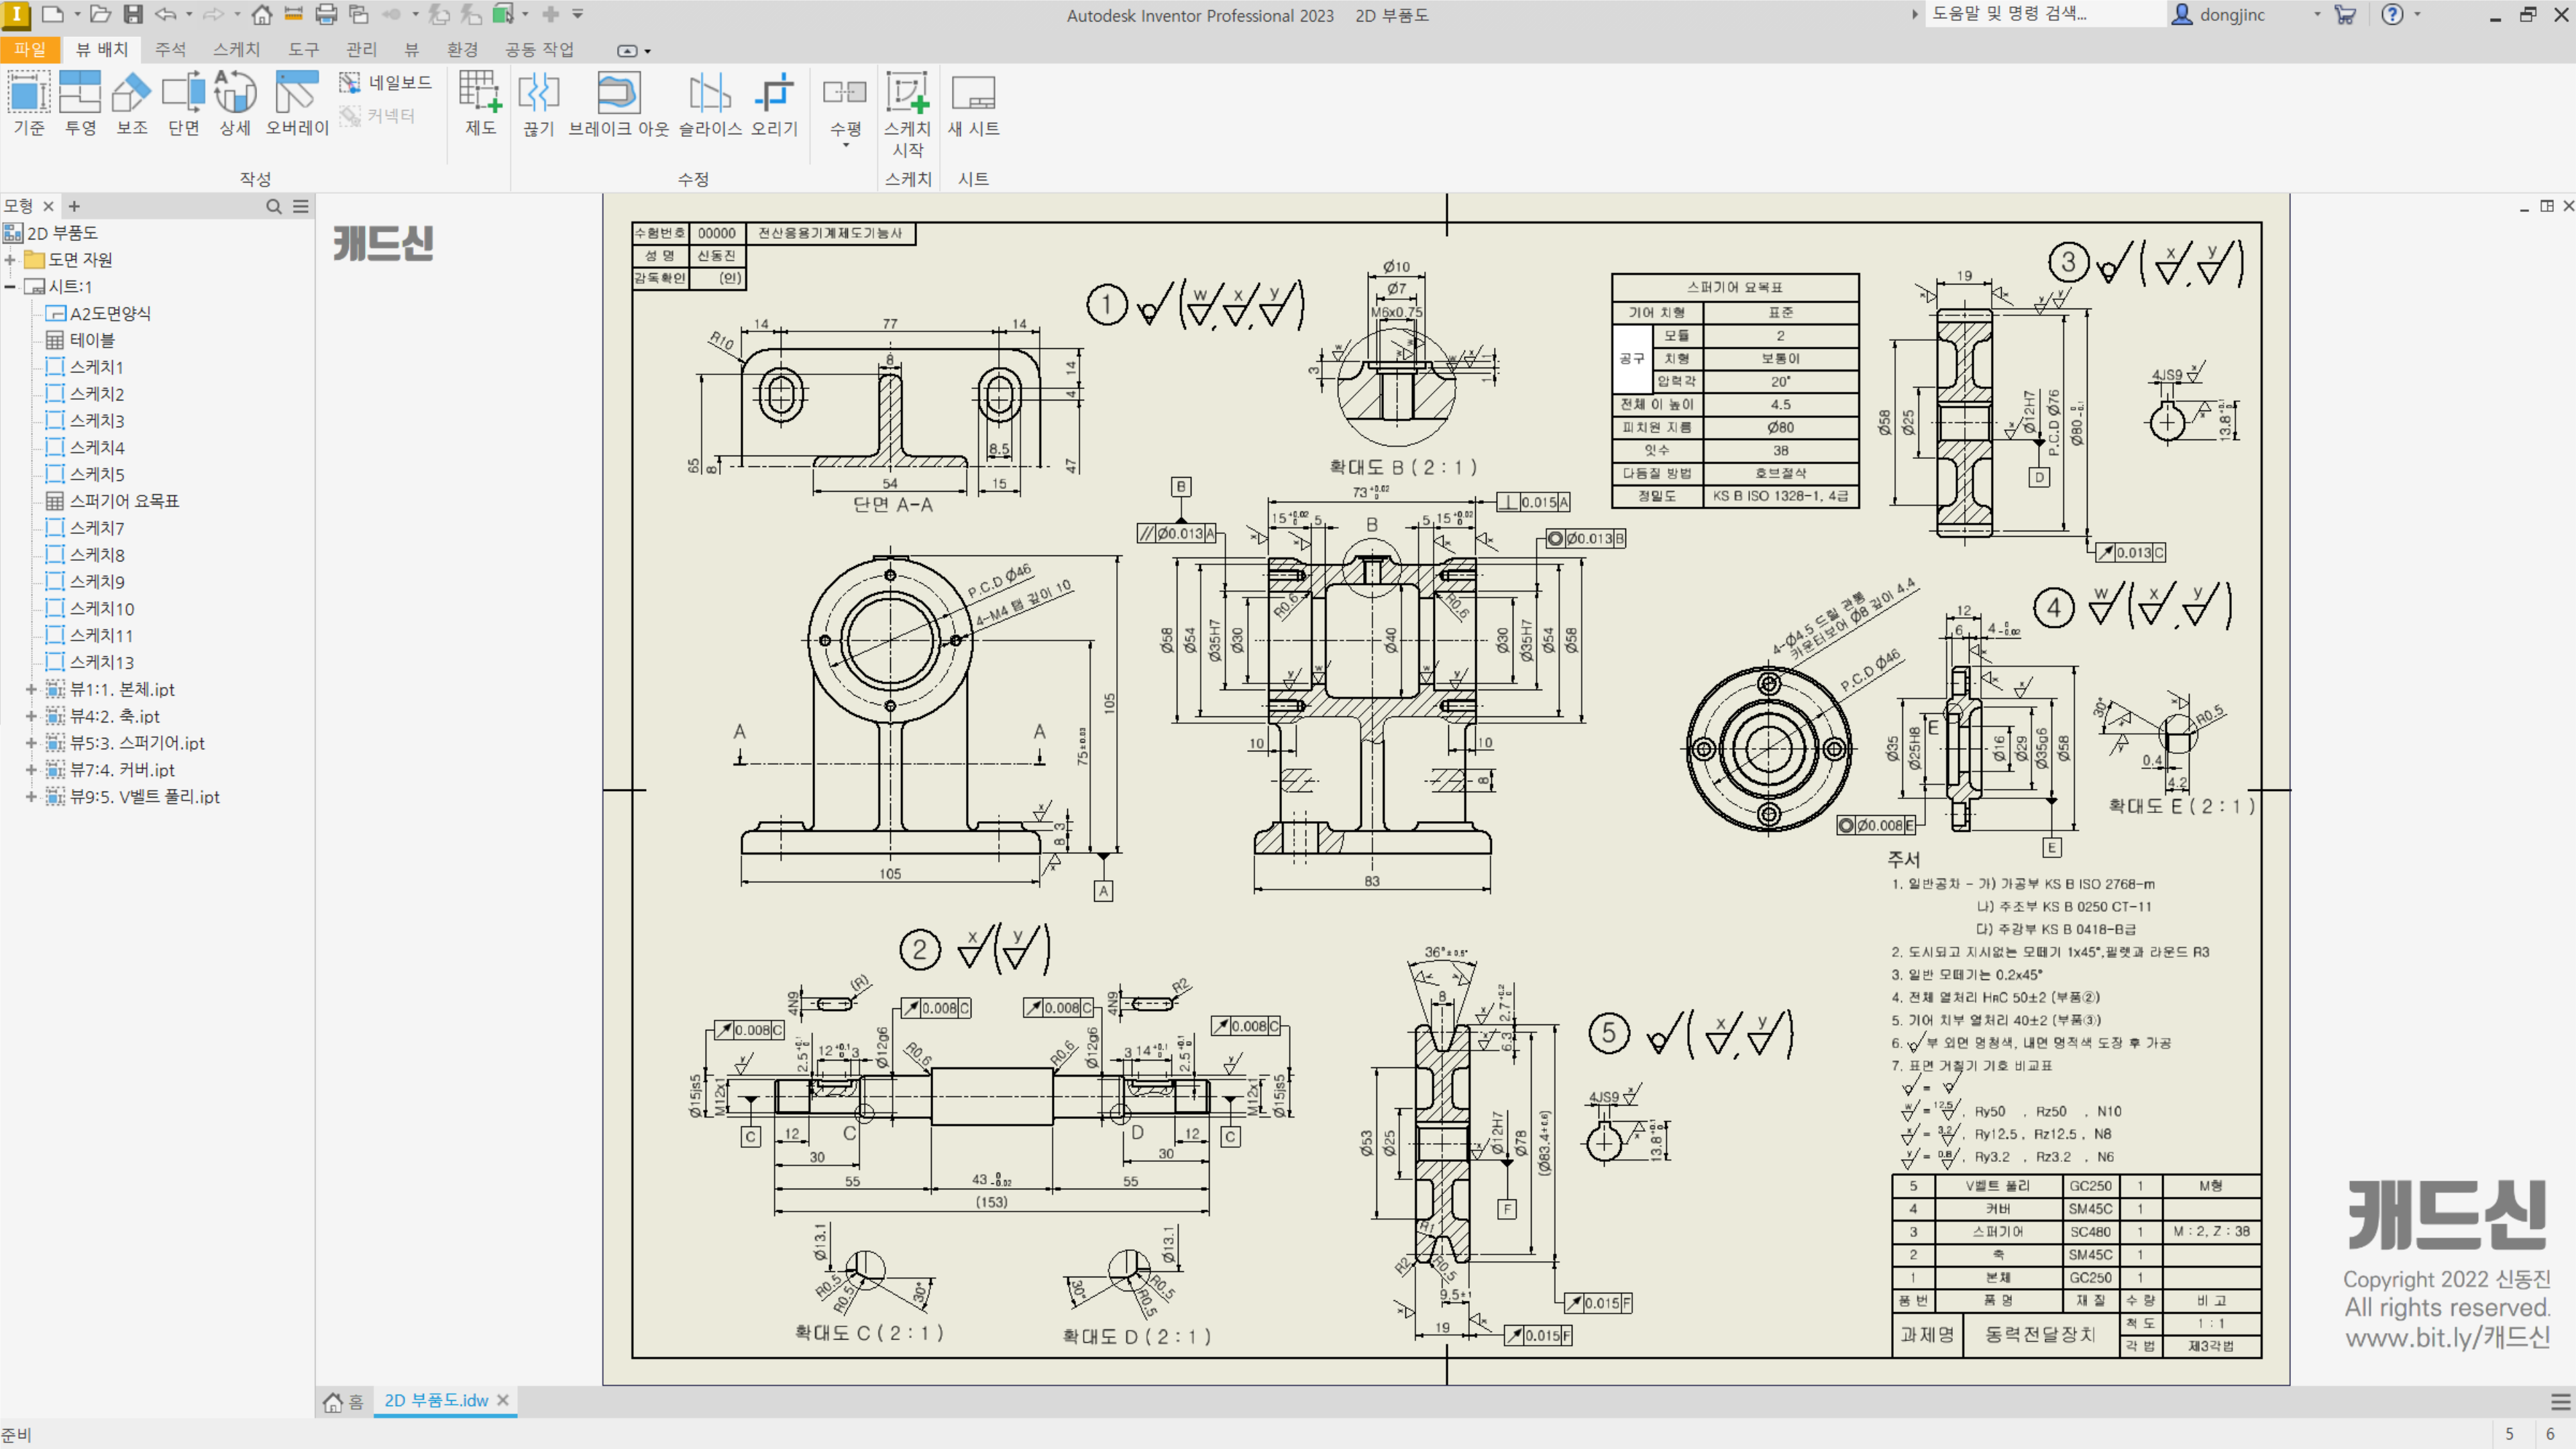Go to the 홈 (Home) document tab

(x=344, y=1401)
